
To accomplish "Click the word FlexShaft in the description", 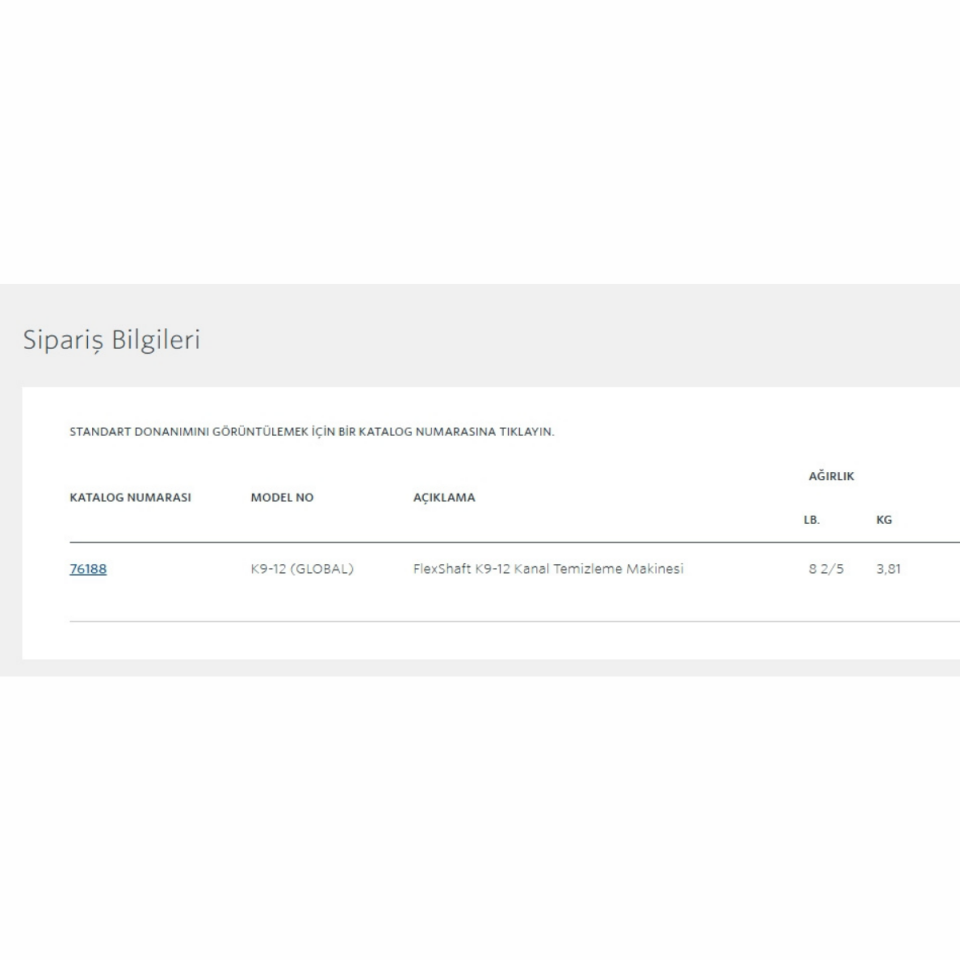I will [442, 569].
